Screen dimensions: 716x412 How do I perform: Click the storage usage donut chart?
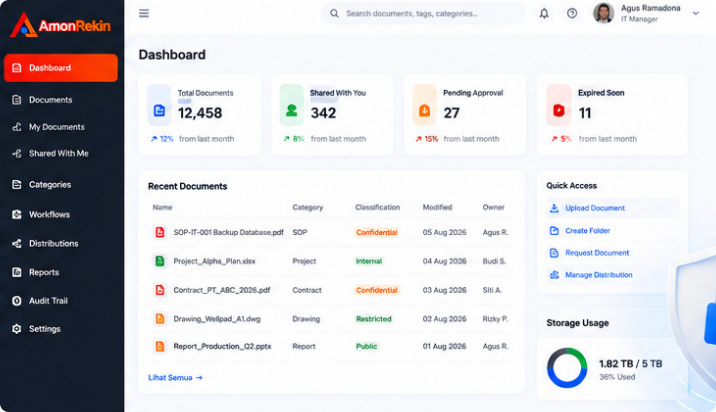[567, 368]
